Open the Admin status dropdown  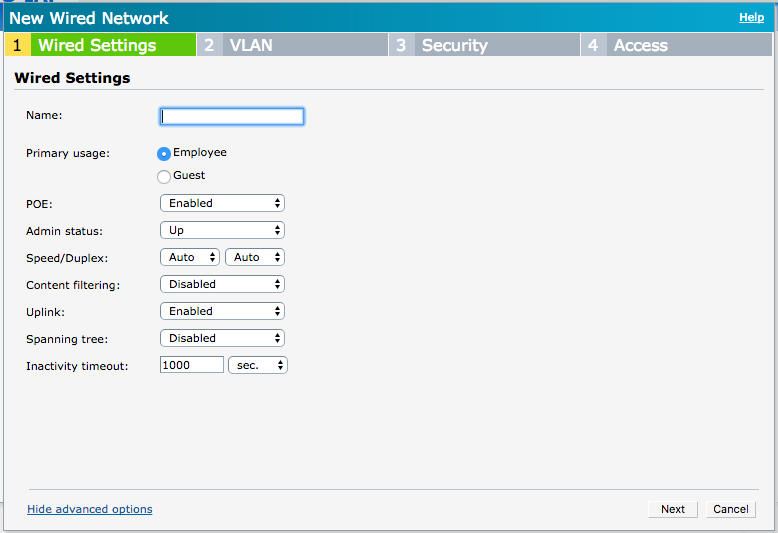[x=222, y=230]
